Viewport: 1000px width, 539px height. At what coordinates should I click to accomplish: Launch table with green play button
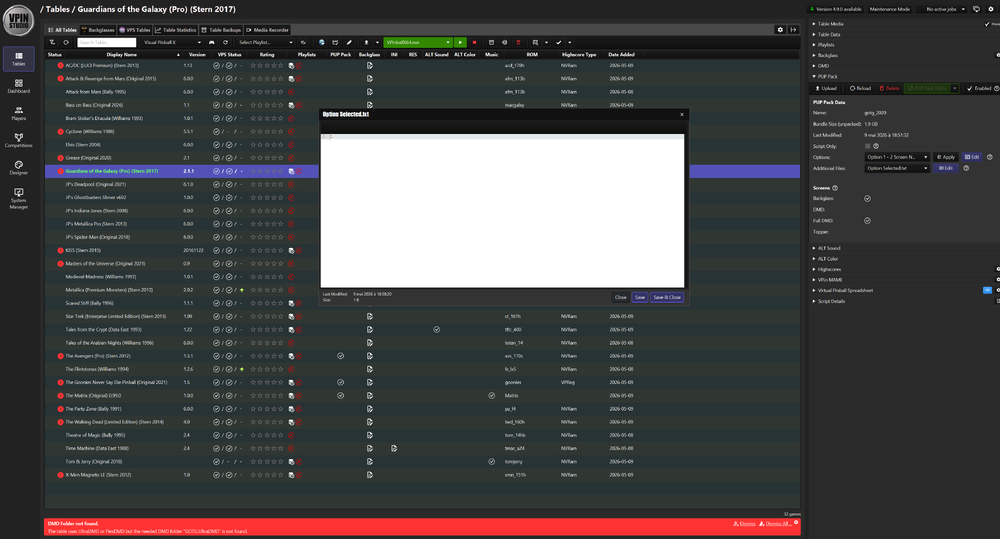point(460,42)
